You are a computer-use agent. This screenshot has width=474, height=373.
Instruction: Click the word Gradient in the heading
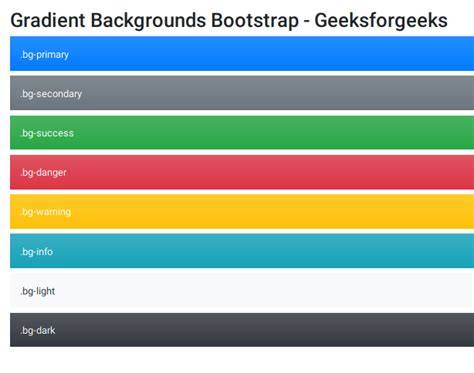[x=48, y=20]
